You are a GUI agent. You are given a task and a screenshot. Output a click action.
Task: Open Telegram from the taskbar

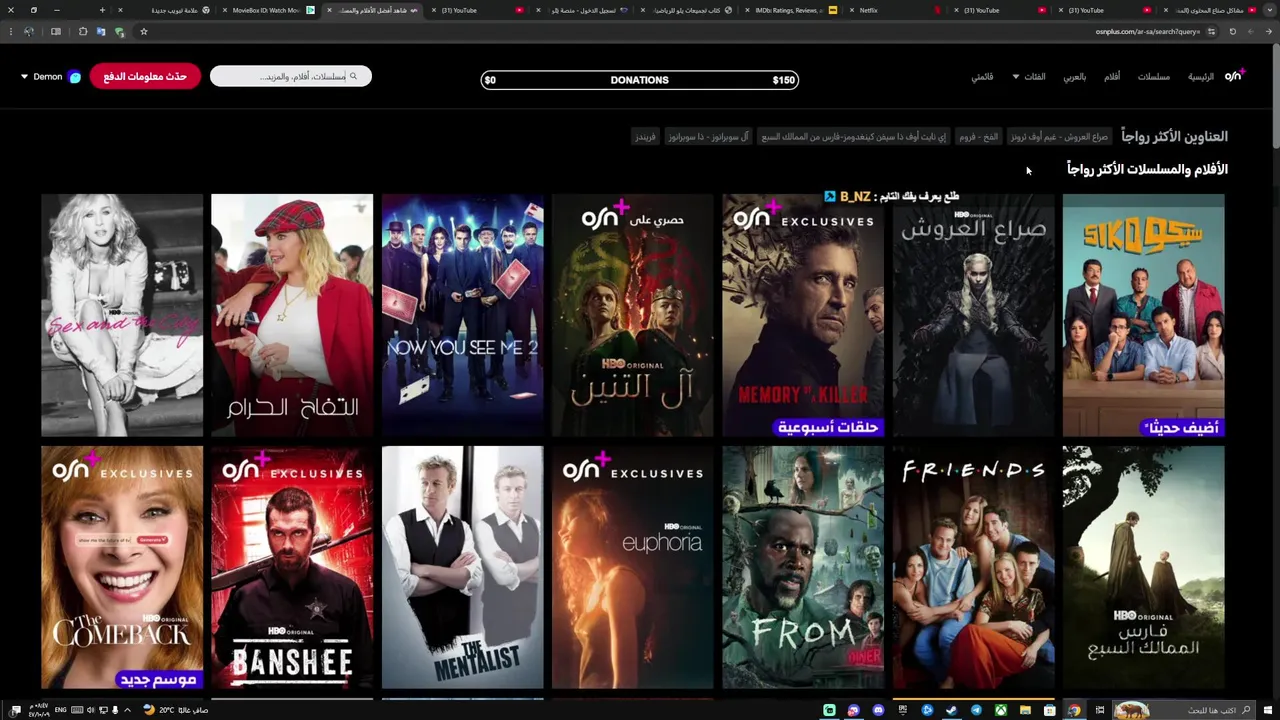point(976,710)
